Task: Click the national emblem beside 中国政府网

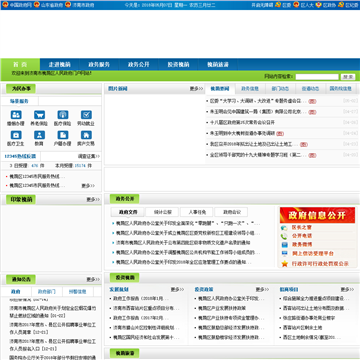Action: coord(5,5)
